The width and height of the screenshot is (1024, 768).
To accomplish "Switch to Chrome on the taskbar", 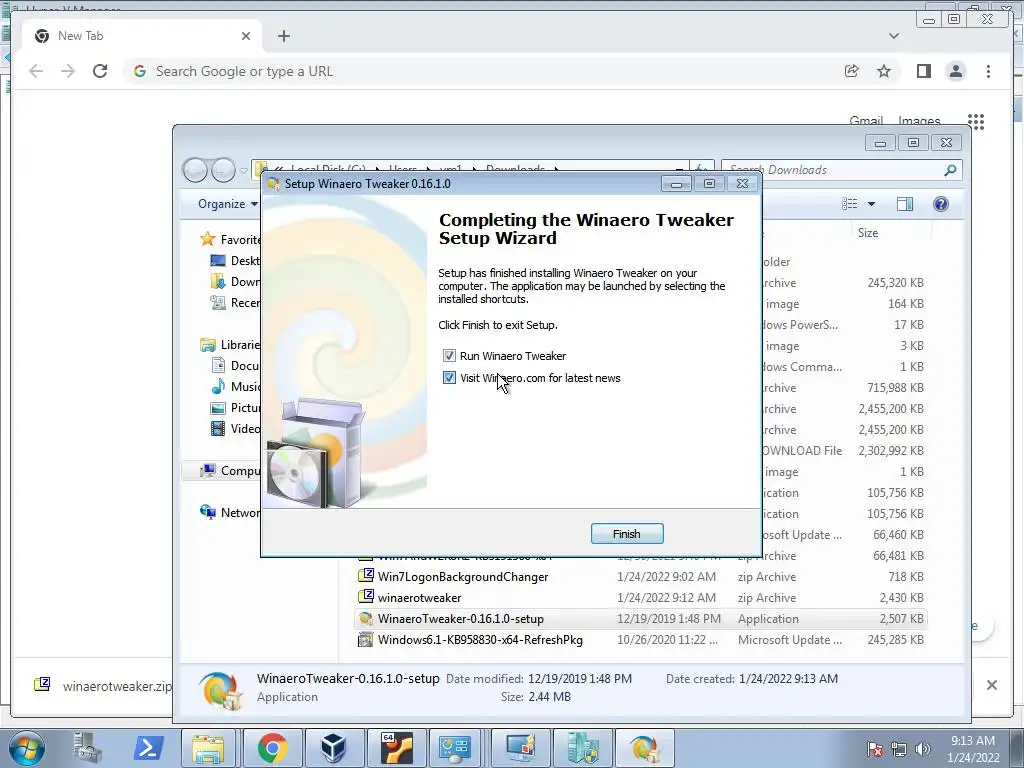I will pyautogui.click(x=272, y=748).
